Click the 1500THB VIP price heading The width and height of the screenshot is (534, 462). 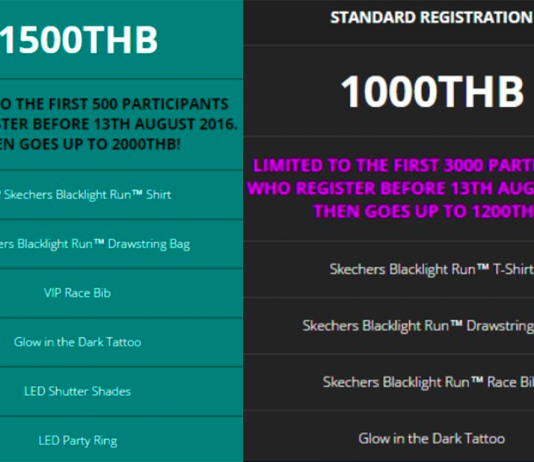pos(79,40)
